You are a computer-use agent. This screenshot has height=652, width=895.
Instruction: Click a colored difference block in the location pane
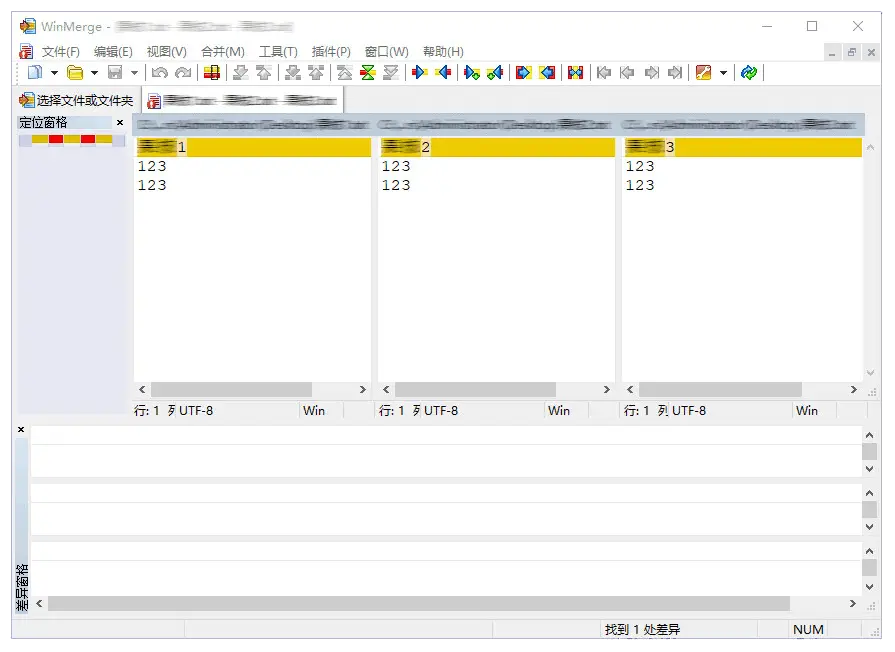55,139
